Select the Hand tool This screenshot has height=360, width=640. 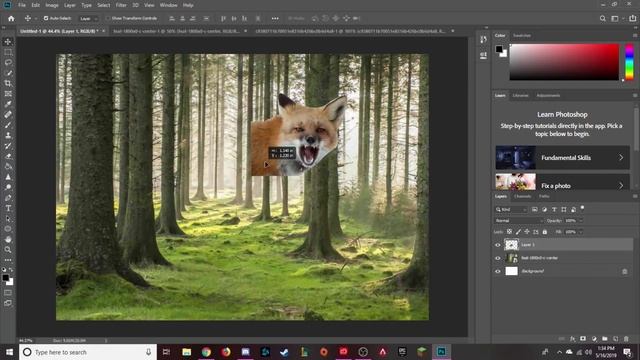[8, 239]
